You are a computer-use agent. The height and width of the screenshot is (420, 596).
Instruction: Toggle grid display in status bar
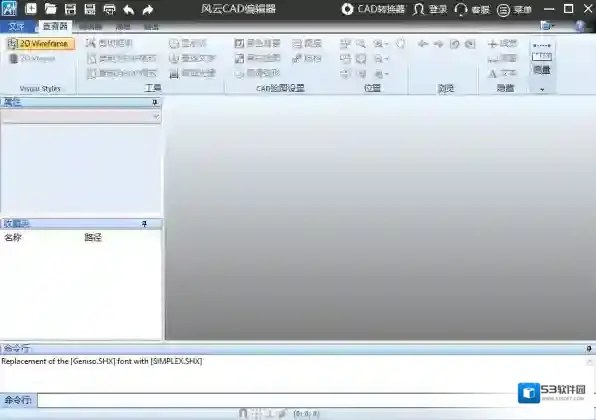click(256, 414)
